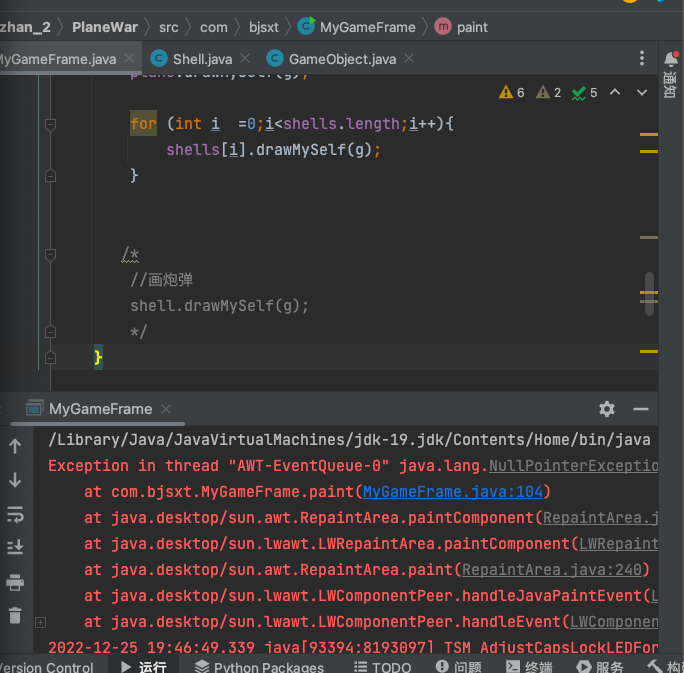Click the bottom yellow warning stripe marker
684x673 pixels.
click(649, 351)
